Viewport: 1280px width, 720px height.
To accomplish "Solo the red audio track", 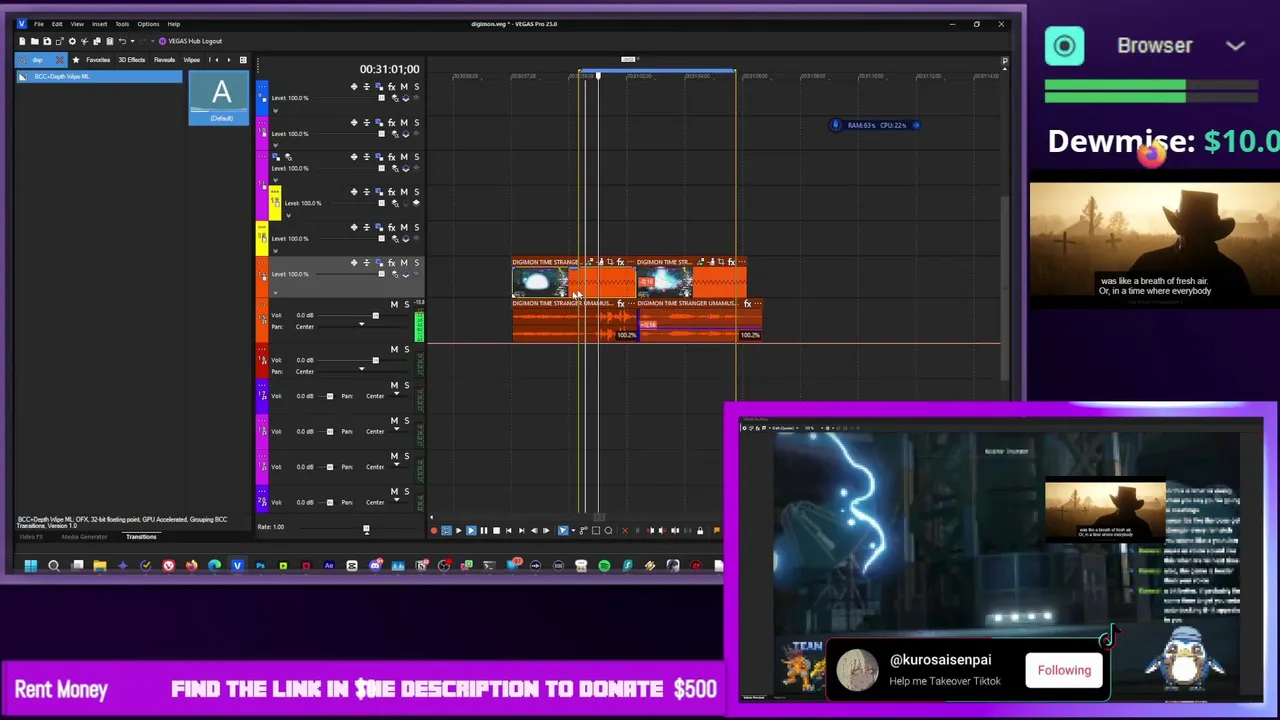I will pos(407,349).
